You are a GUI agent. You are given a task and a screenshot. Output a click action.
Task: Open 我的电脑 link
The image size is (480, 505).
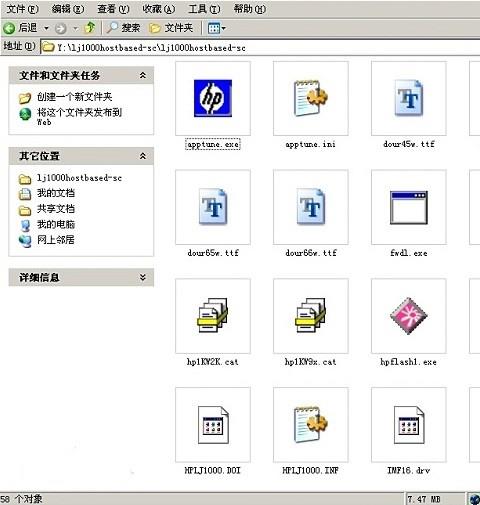click(x=56, y=224)
